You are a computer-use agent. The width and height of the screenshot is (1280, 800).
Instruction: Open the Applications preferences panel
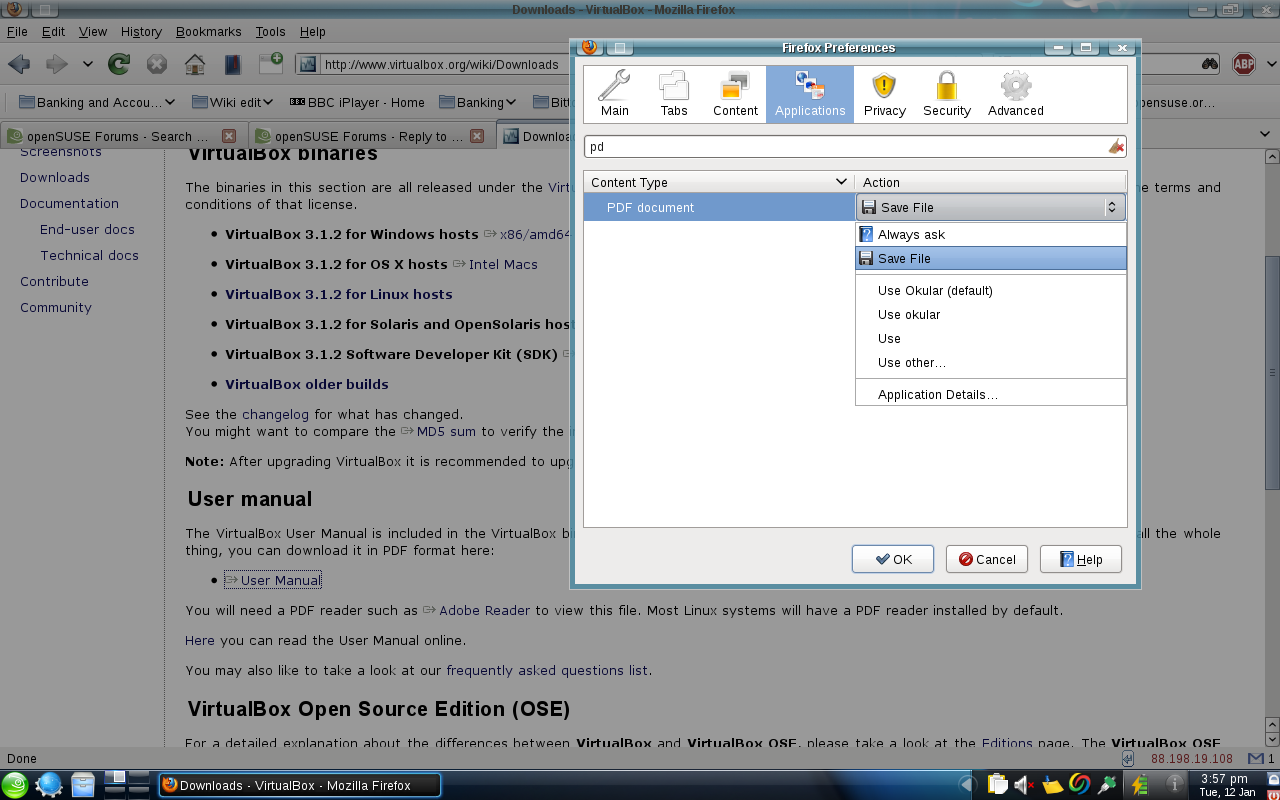(810, 94)
